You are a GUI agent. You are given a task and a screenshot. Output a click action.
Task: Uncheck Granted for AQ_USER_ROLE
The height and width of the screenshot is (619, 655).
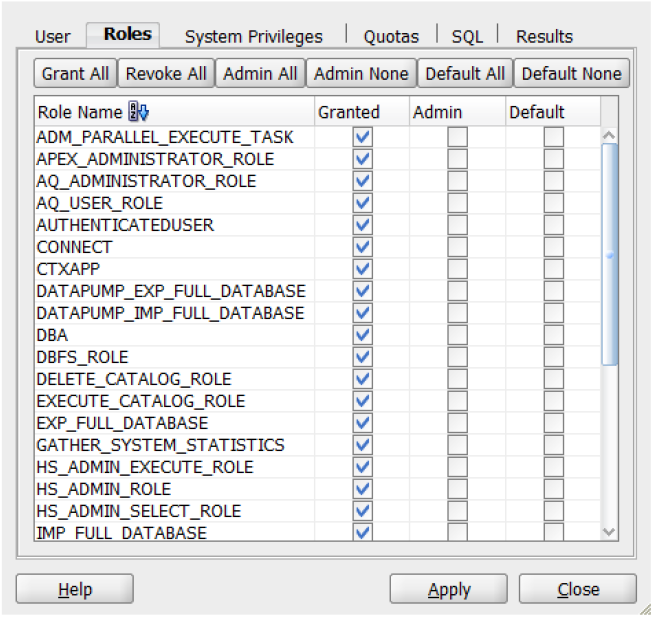coord(362,203)
